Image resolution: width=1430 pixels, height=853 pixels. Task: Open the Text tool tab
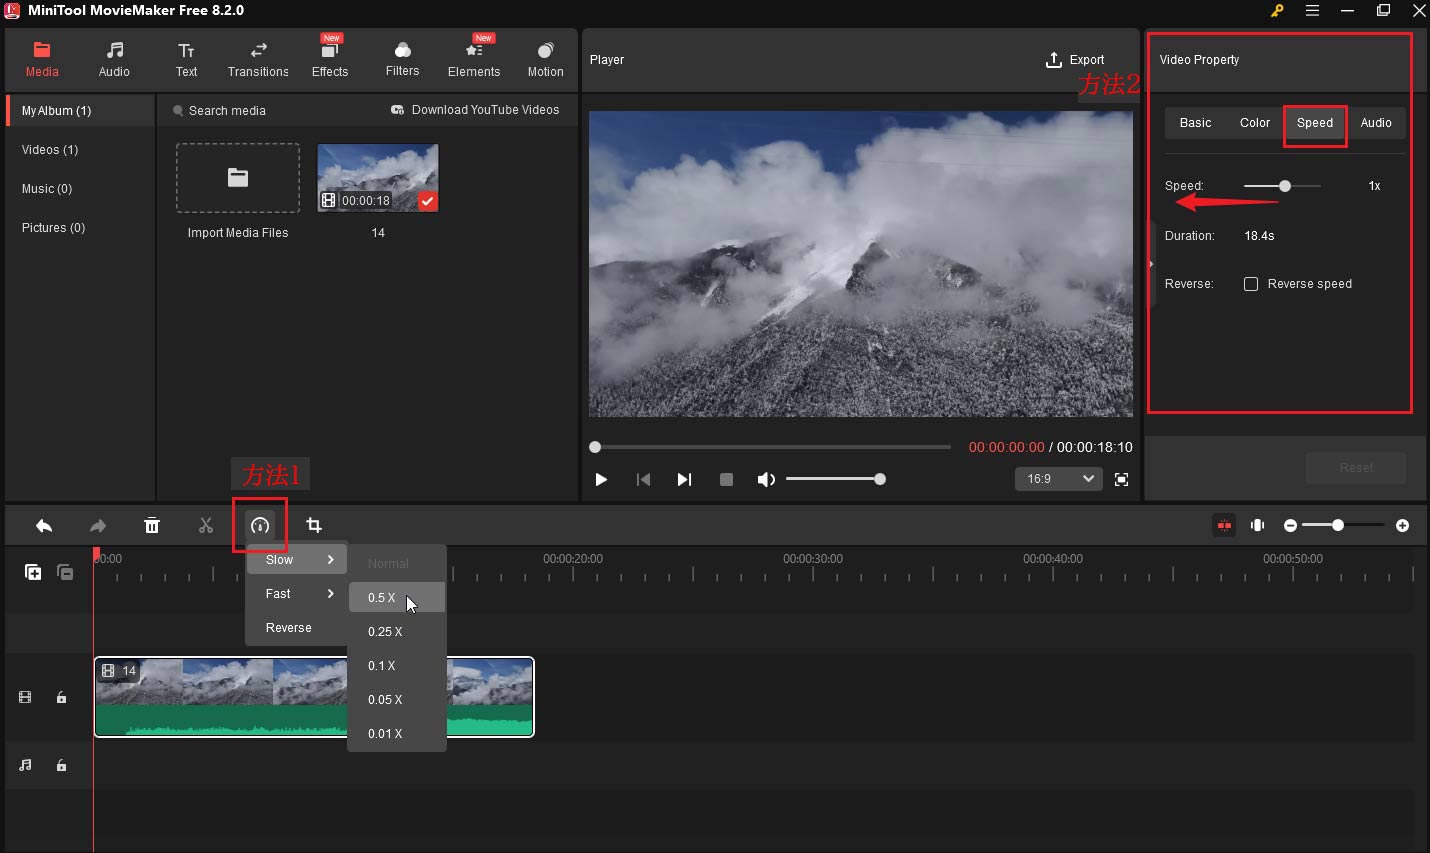186,60
